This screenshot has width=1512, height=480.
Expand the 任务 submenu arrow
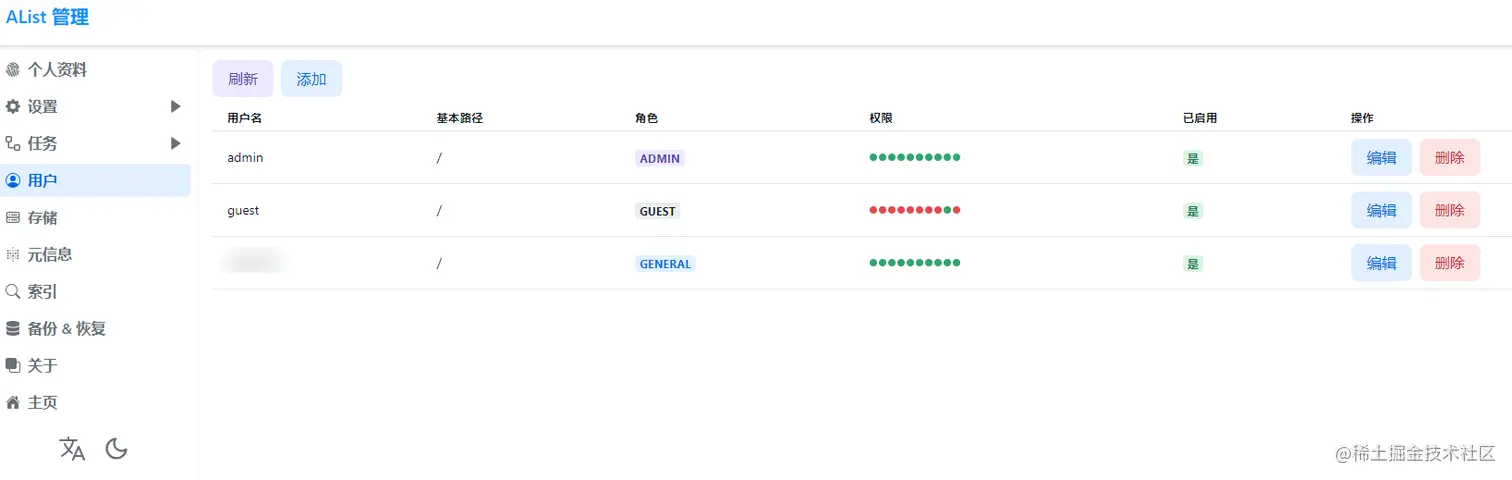(x=176, y=144)
